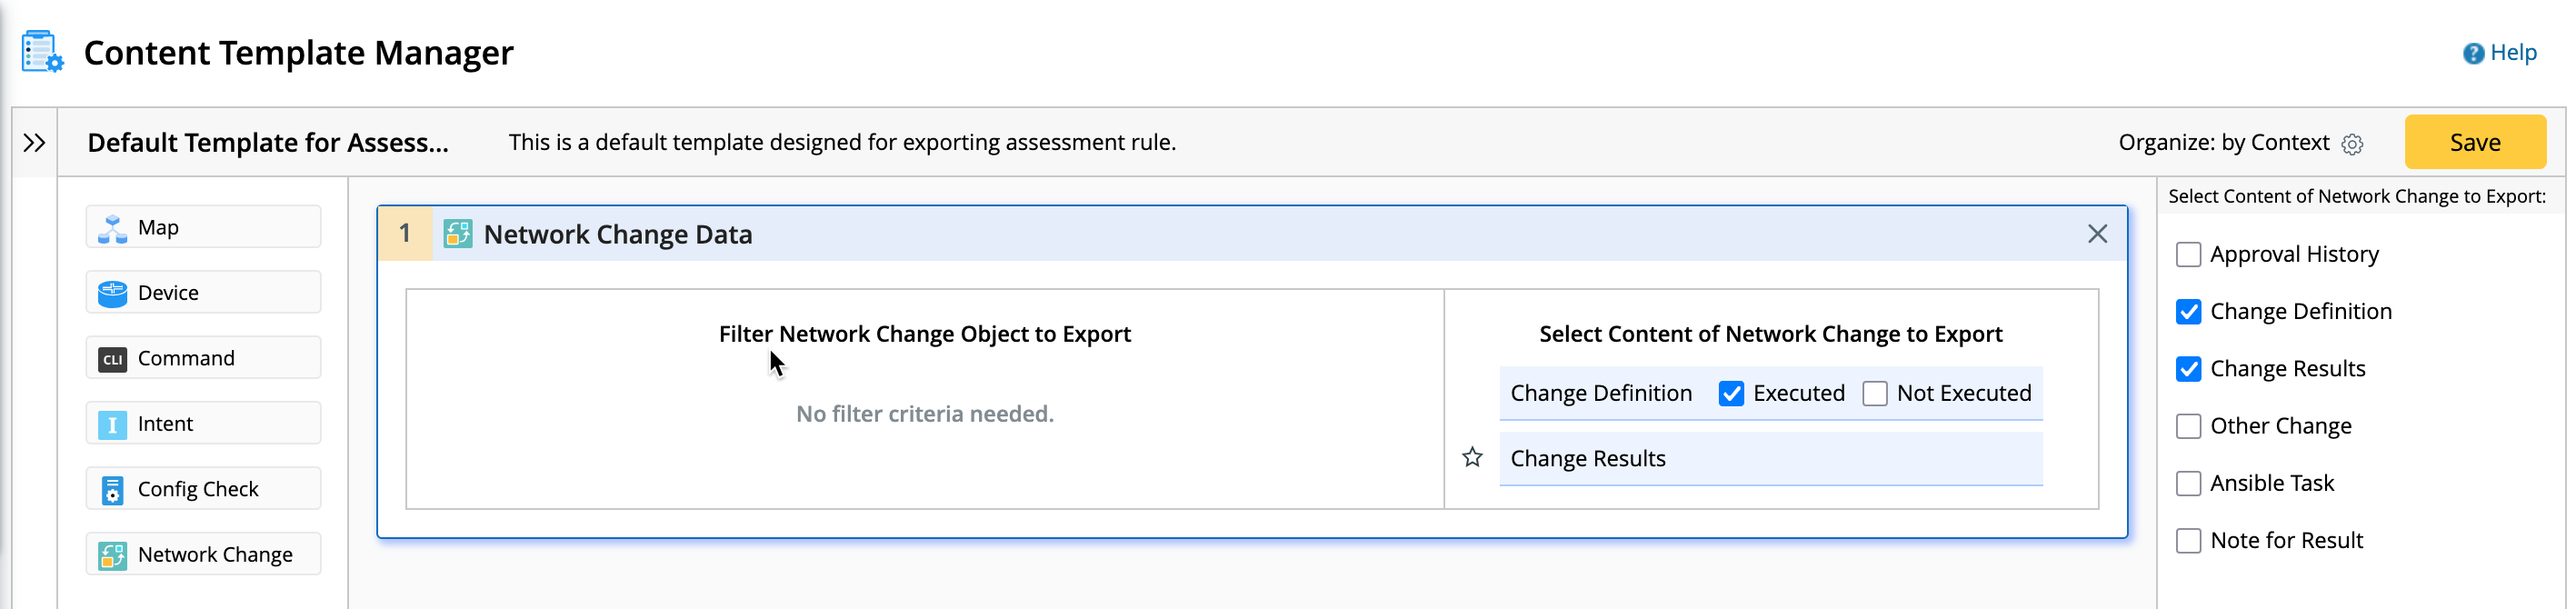2576x609 pixels.
Task: Enable the Note for Result checkbox
Action: tap(2188, 541)
